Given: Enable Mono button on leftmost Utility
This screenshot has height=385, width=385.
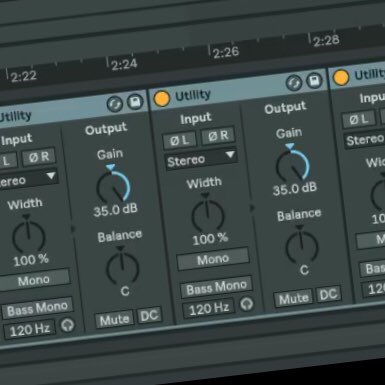Looking at the screenshot, I should point(34,280).
